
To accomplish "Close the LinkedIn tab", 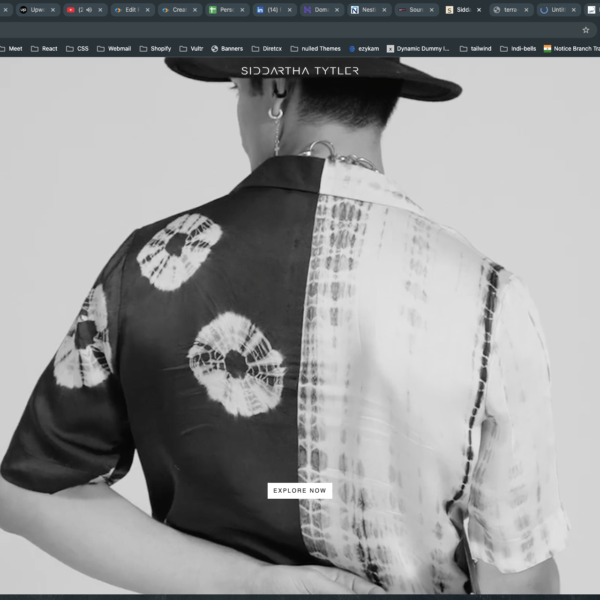I will click(x=289, y=10).
